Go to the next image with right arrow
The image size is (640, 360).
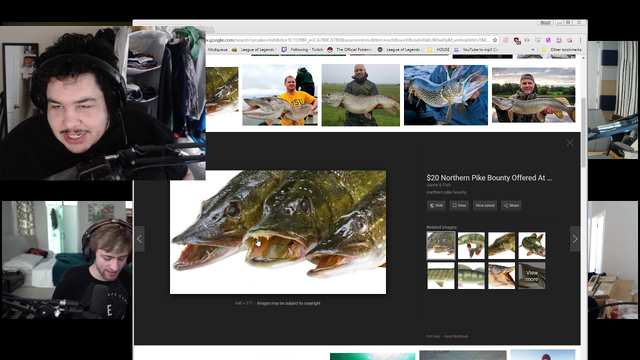pyautogui.click(x=575, y=239)
